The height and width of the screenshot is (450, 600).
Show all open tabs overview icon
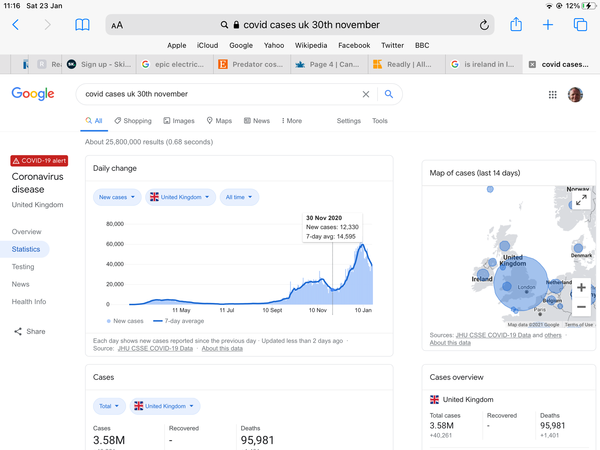click(x=580, y=25)
